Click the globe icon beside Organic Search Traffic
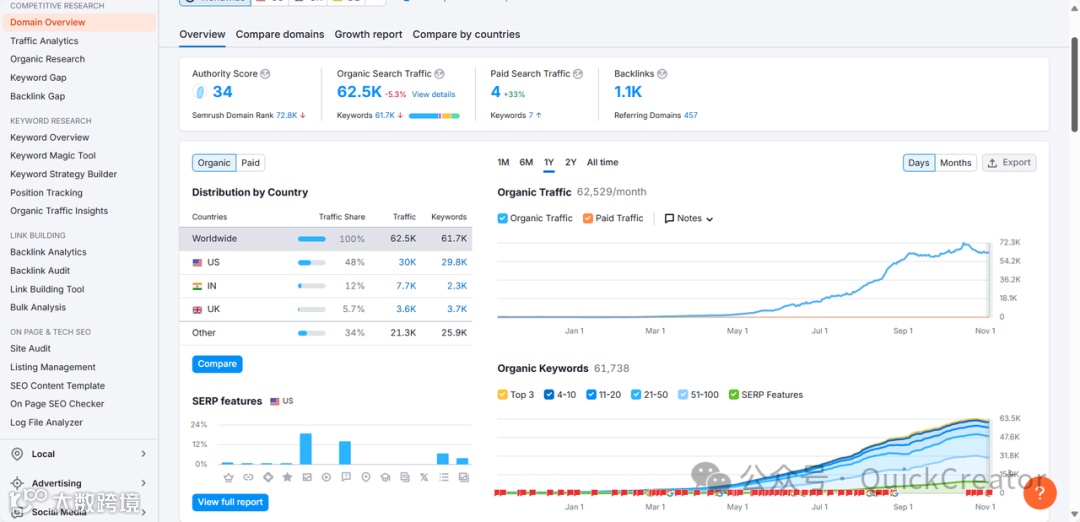The height and width of the screenshot is (522, 1080). coord(439,74)
